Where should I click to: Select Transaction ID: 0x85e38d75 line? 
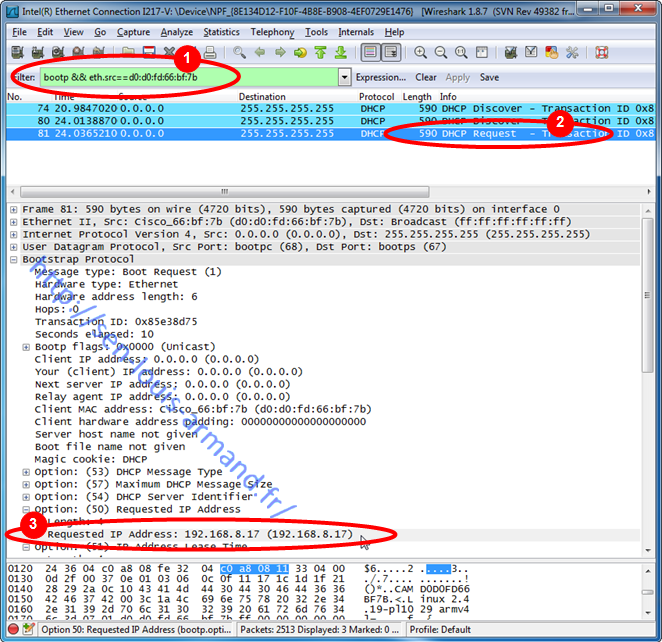[x=116, y=322]
